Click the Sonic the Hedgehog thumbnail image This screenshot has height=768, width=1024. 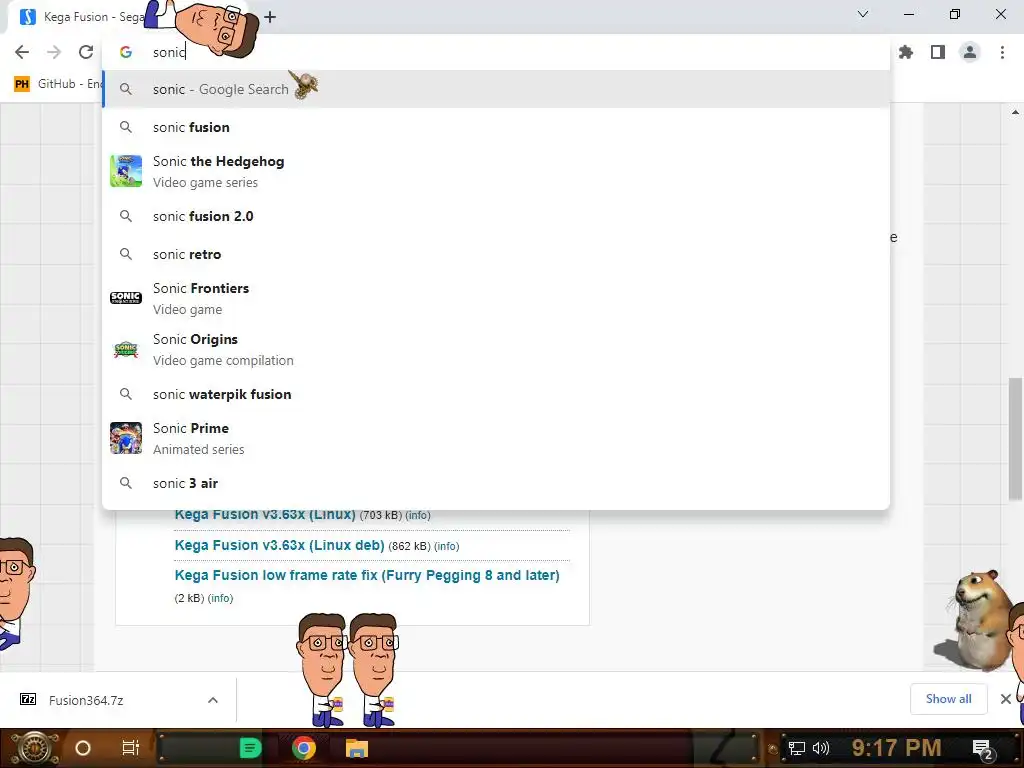tap(126, 171)
